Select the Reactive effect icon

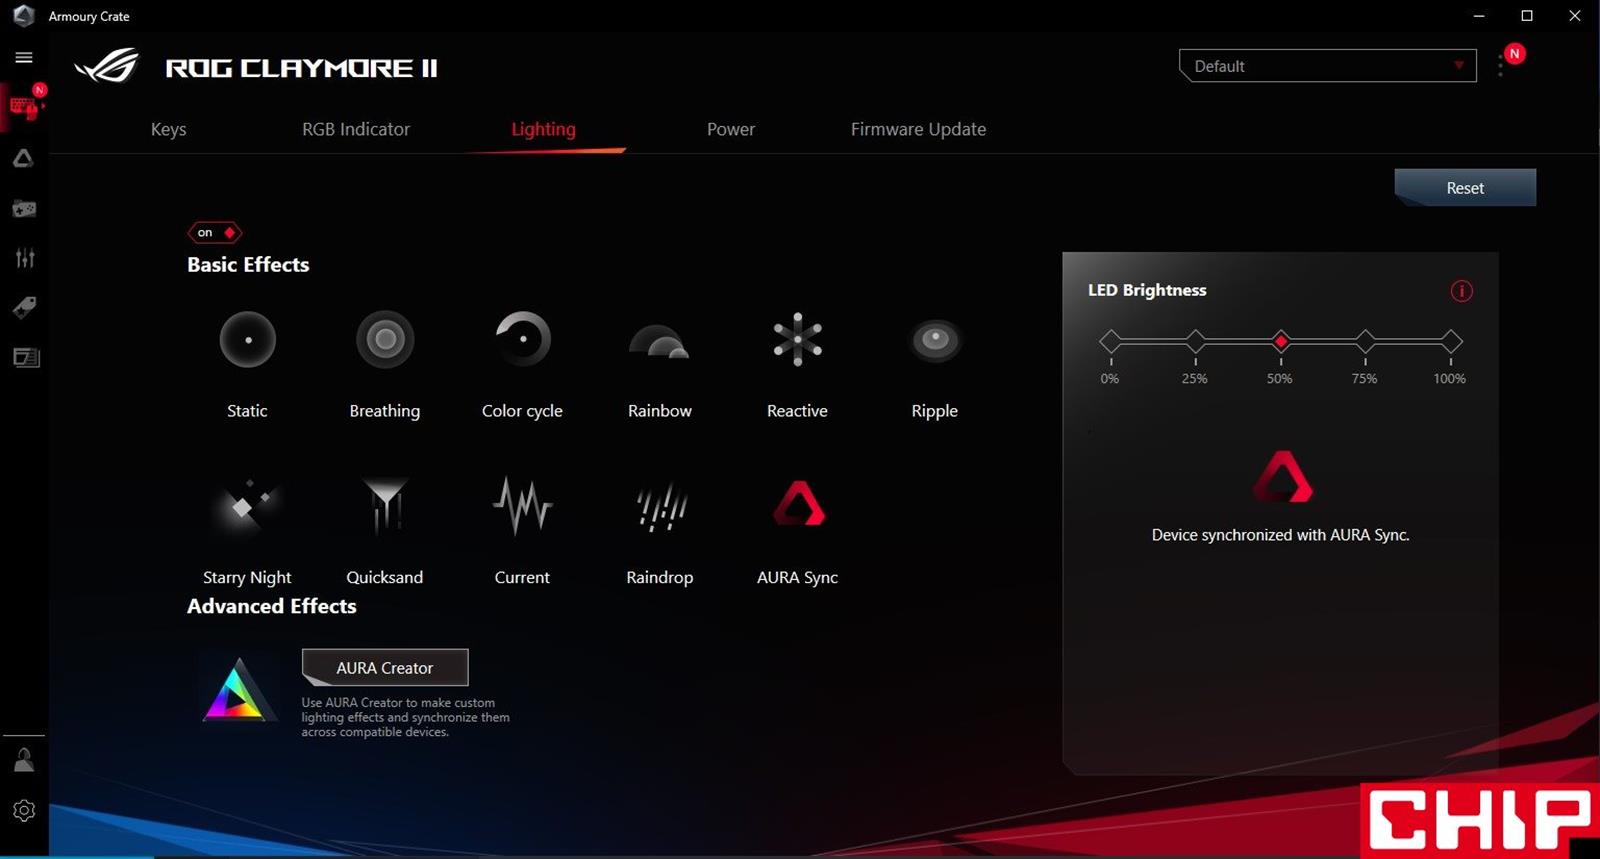pos(797,340)
